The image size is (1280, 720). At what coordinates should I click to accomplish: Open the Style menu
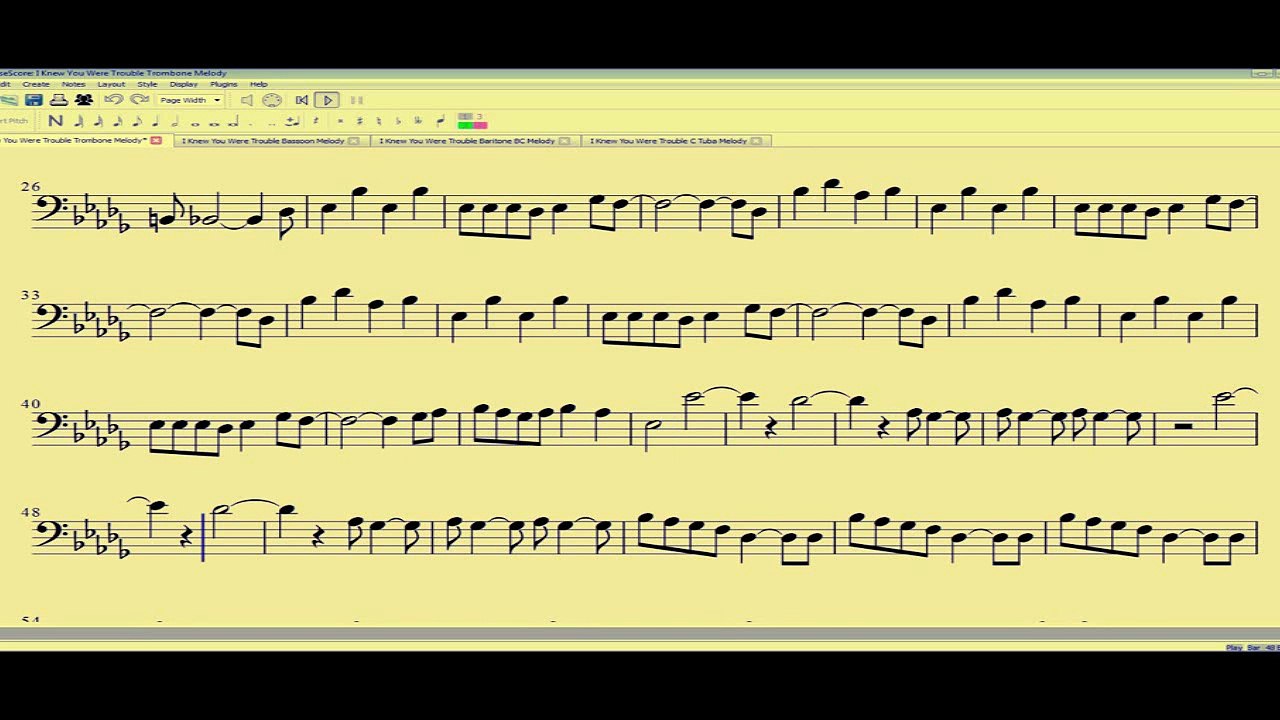[147, 84]
